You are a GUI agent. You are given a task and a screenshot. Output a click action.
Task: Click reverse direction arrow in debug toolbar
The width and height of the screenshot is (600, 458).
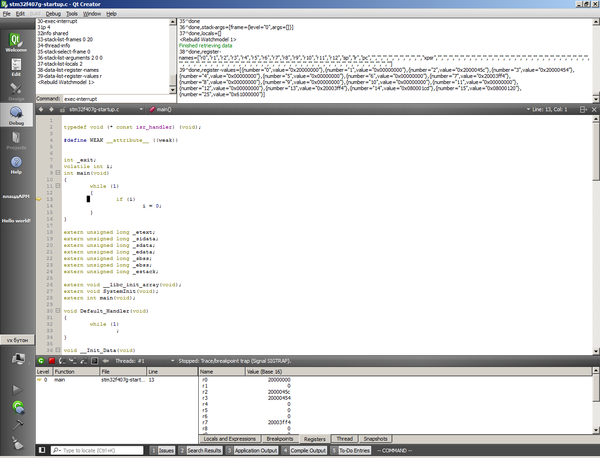[106, 361]
